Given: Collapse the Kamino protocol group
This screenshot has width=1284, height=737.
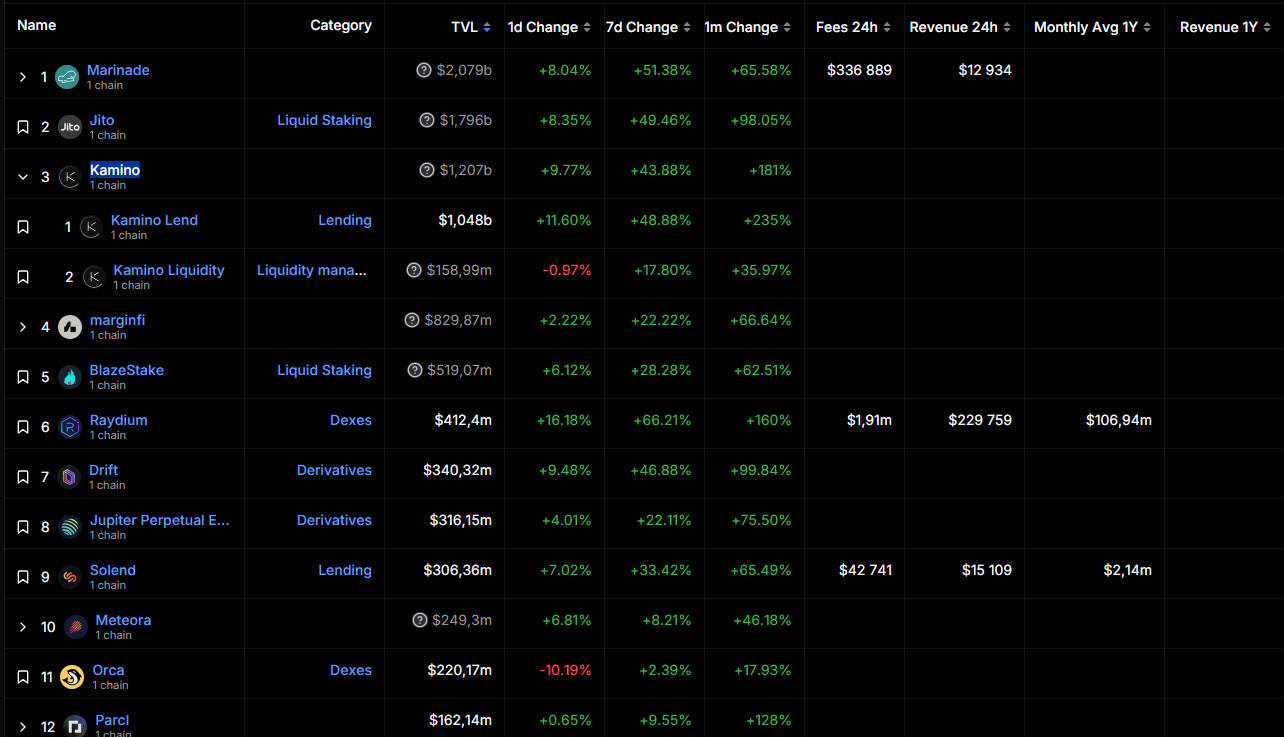Looking at the screenshot, I should click(x=23, y=177).
